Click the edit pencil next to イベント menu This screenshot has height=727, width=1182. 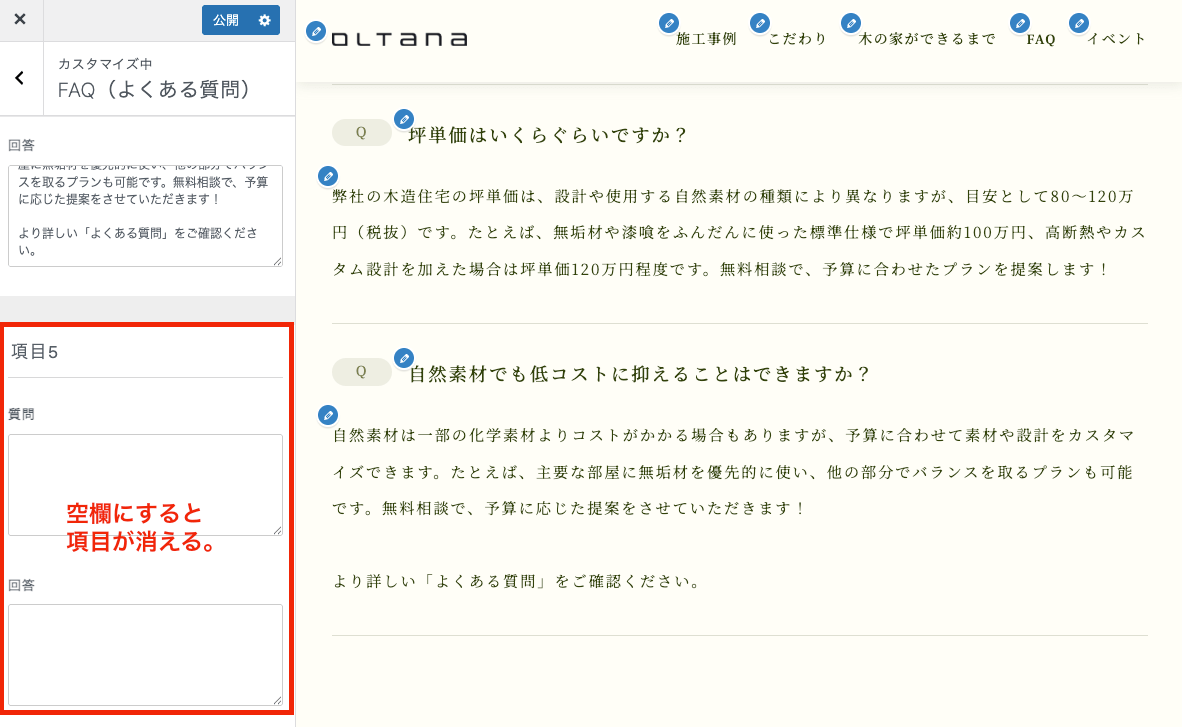click(1079, 23)
